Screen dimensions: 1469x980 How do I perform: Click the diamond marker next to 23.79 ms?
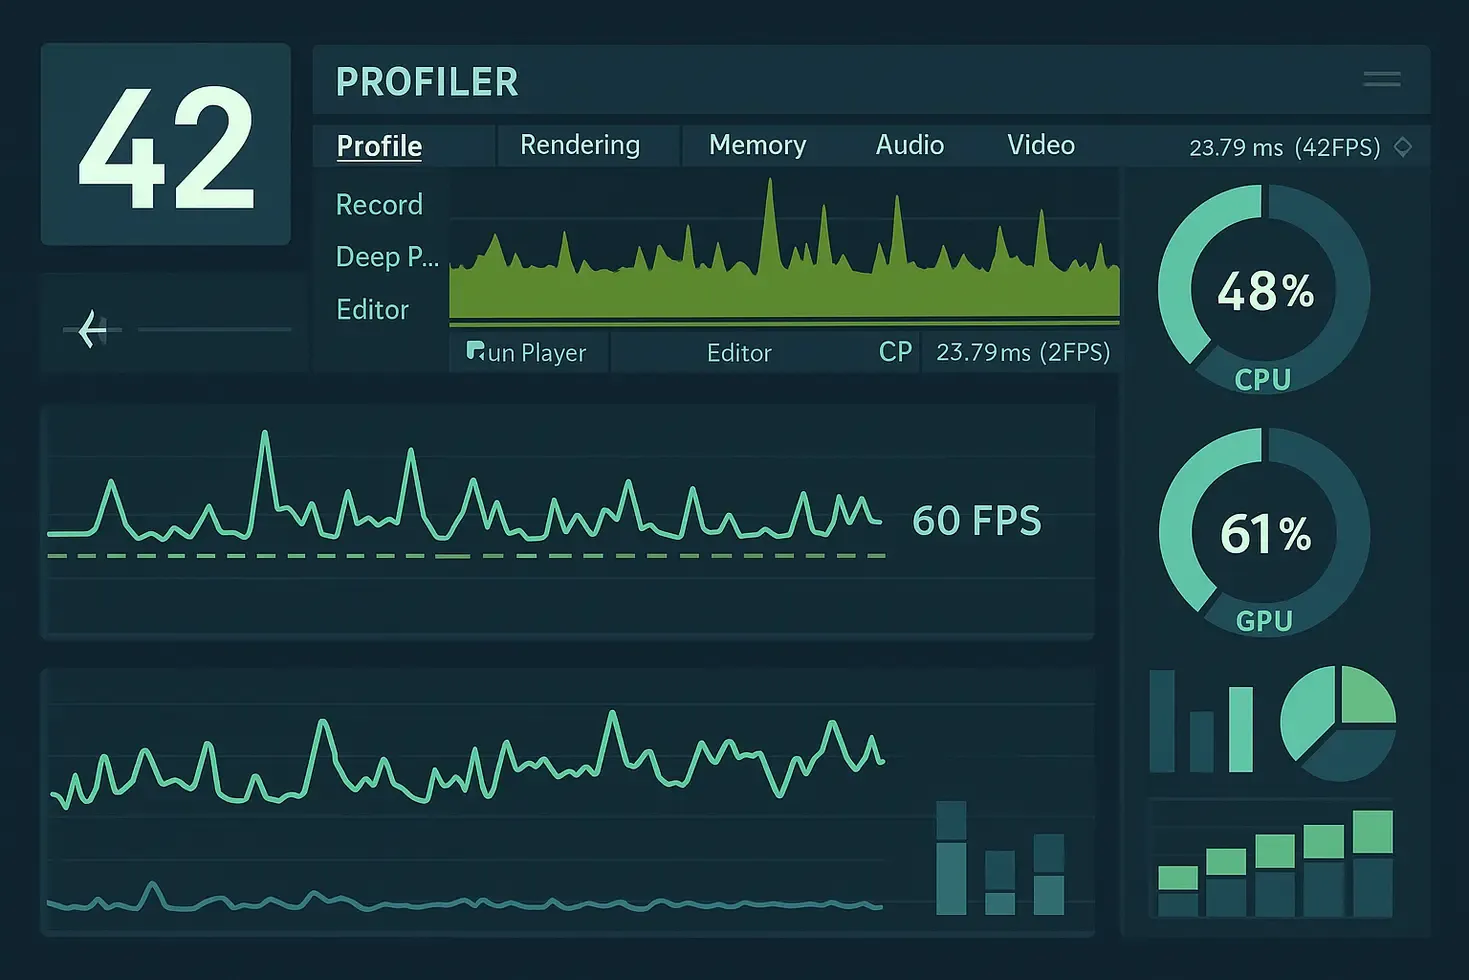1402,146
